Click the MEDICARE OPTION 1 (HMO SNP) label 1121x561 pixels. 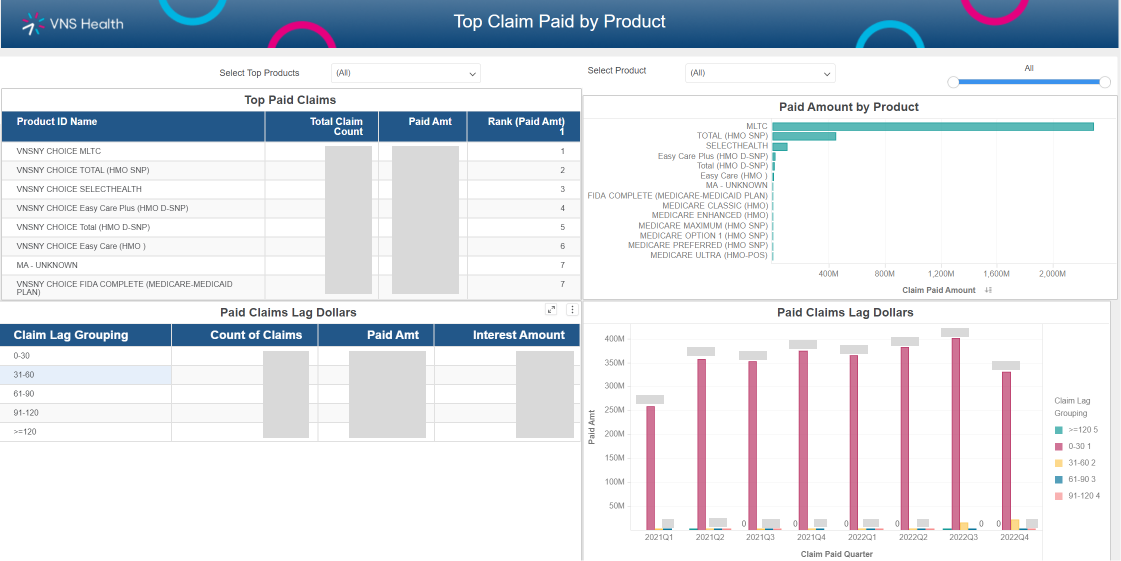pos(703,235)
